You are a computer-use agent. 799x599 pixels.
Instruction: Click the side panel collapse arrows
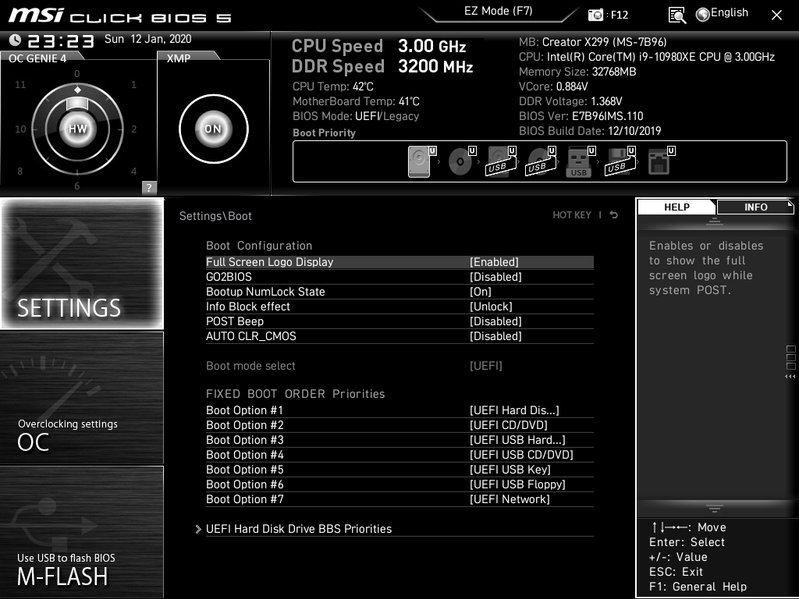point(790,376)
